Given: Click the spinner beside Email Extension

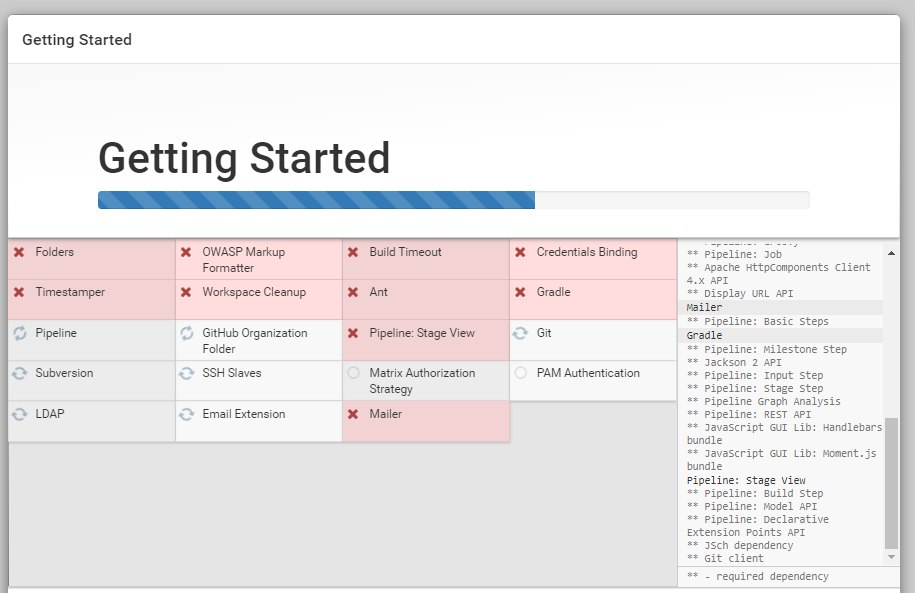Looking at the screenshot, I should [x=187, y=414].
